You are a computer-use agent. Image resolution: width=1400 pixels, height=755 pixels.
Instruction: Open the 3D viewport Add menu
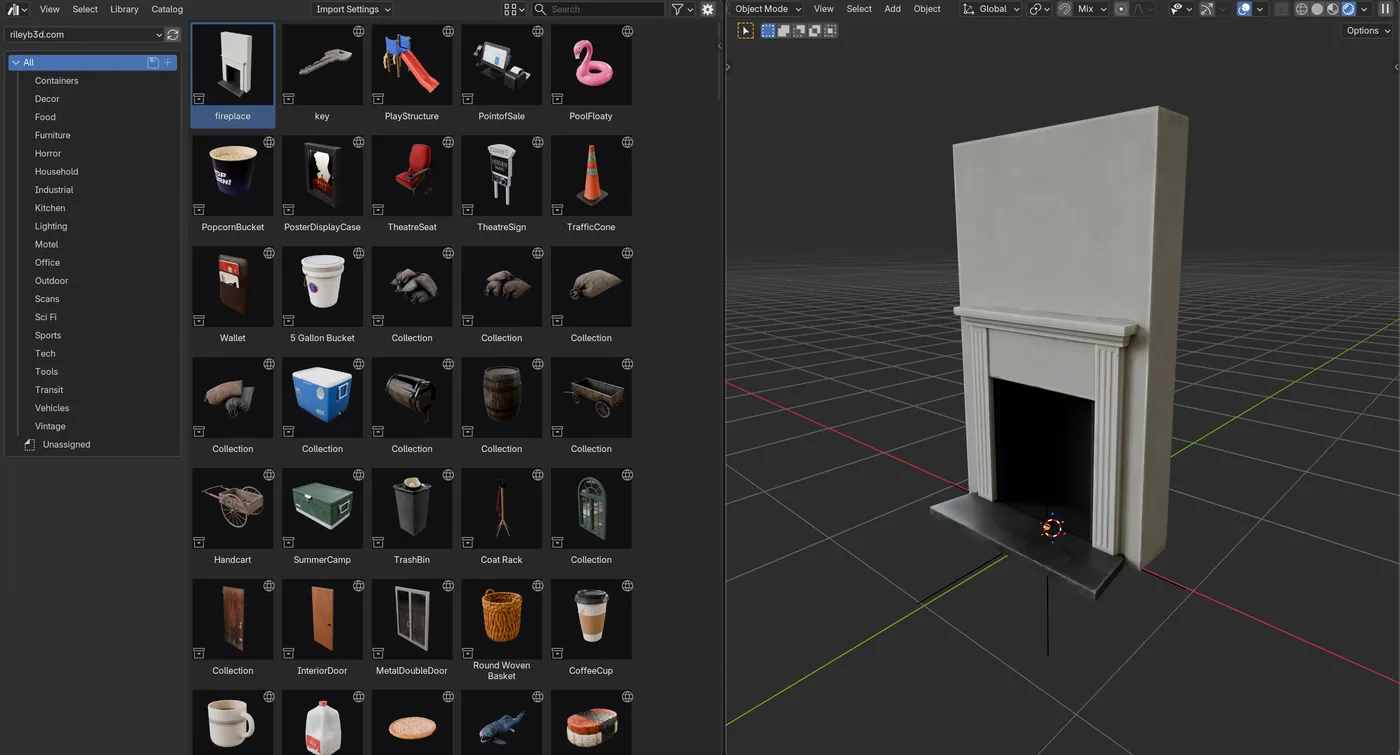coord(892,9)
